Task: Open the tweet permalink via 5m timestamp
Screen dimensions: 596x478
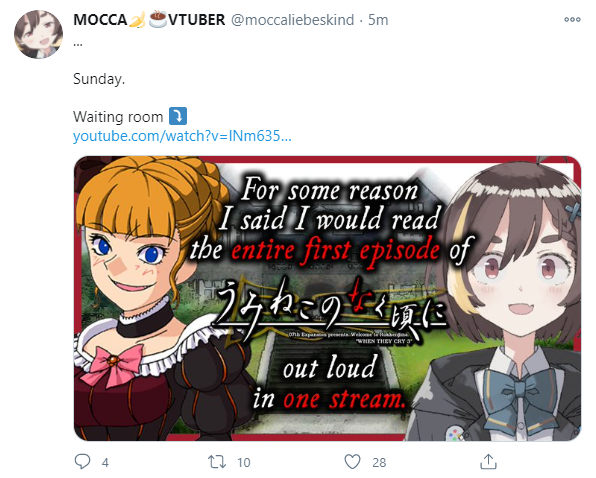Action: click(378, 20)
